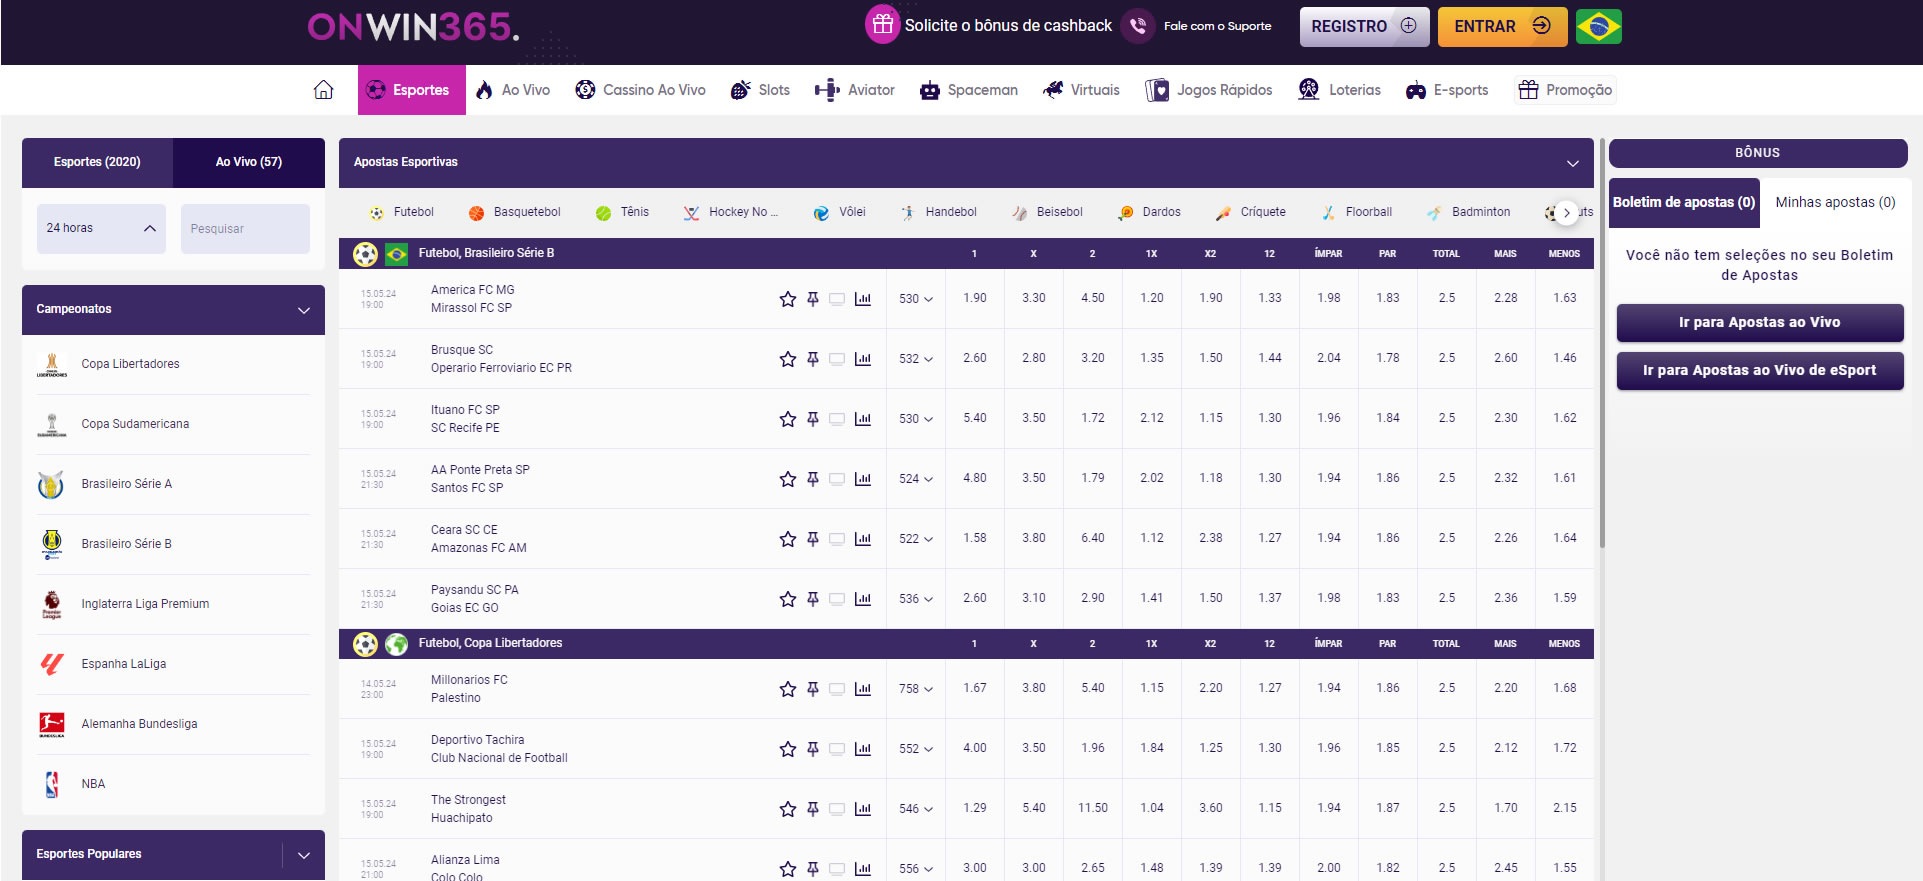Open statistics for Ceara SC CE match
Screen dimensions: 1923x881
coord(863,539)
